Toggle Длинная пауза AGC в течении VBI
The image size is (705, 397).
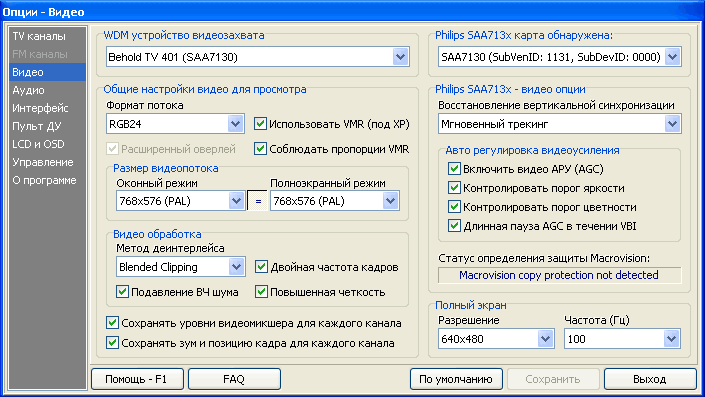[542, 226]
